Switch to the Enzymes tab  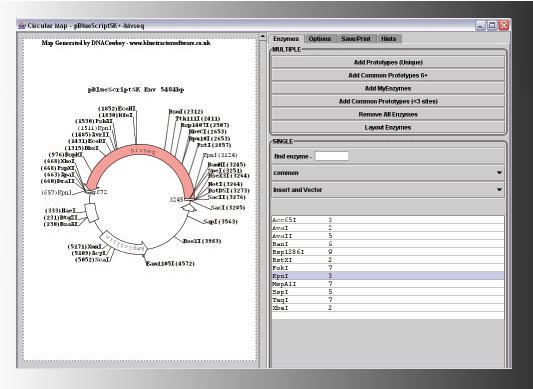click(286, 39)
